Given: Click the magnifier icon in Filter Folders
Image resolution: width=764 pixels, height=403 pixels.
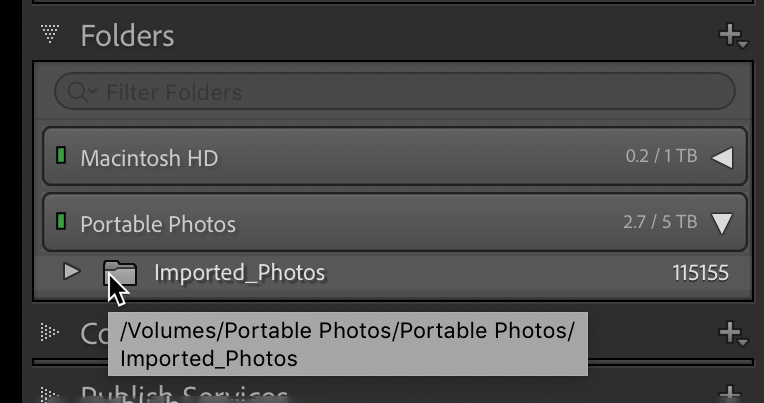Looking at the screenshot, I should [x=79, y=93].
